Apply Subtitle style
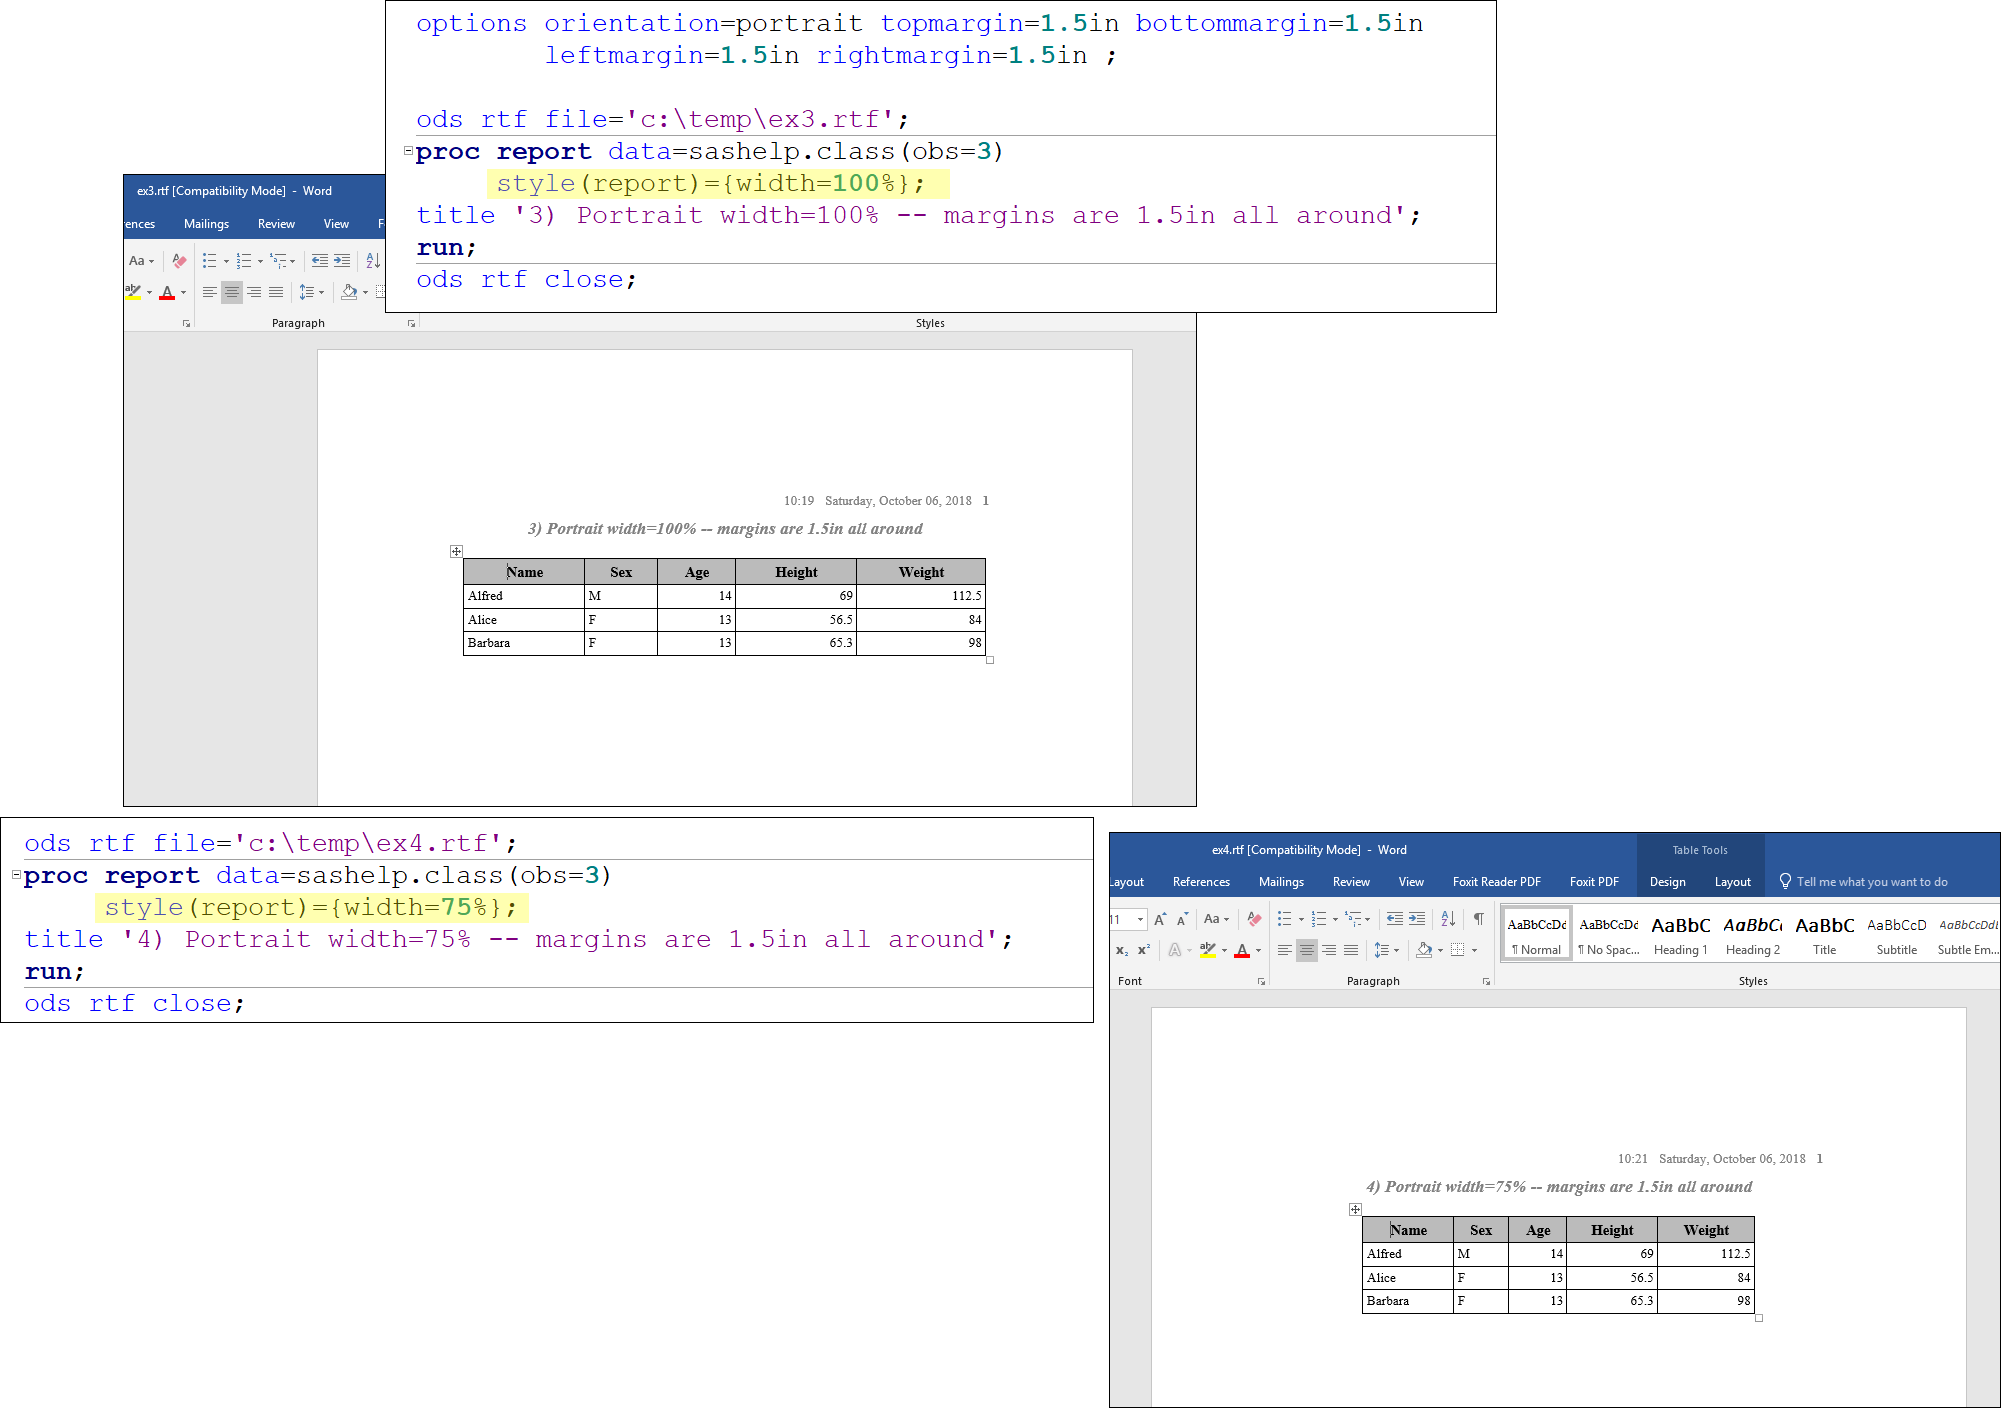Image resolution: width=2001 pixels, height=1408 pixels. pos(1897,934)
